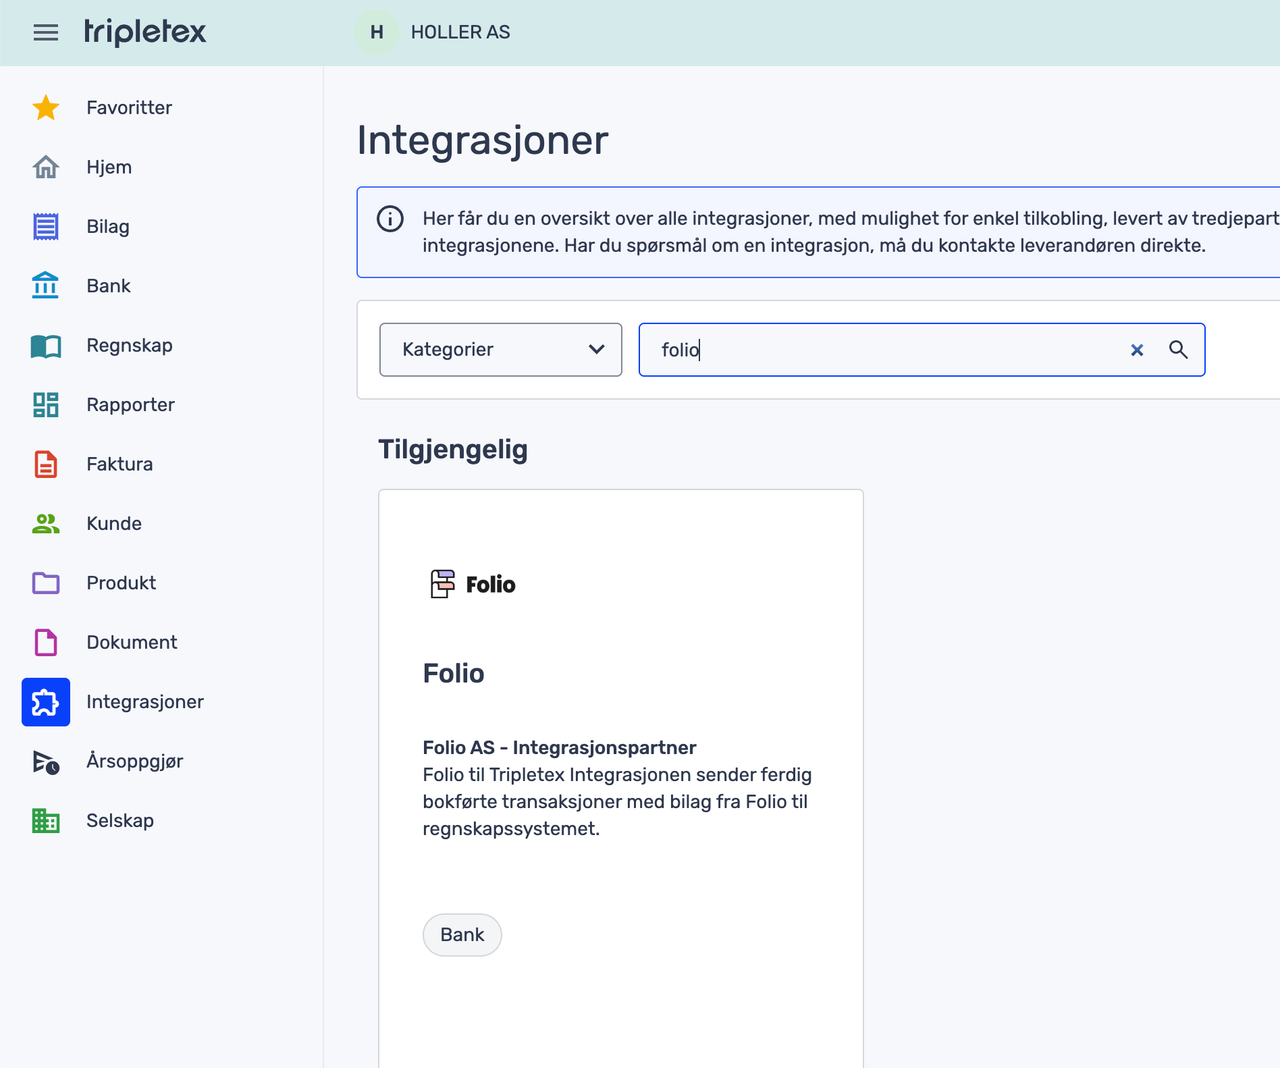Select Kunde in the sidebar
This screenshot has height=1068, width=1280.
coord(114,524)
